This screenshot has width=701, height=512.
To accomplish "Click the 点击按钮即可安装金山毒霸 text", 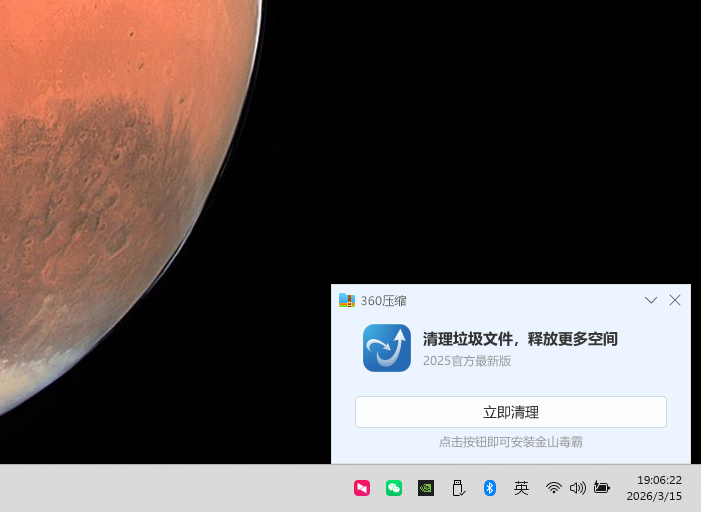I will [511, 442].
